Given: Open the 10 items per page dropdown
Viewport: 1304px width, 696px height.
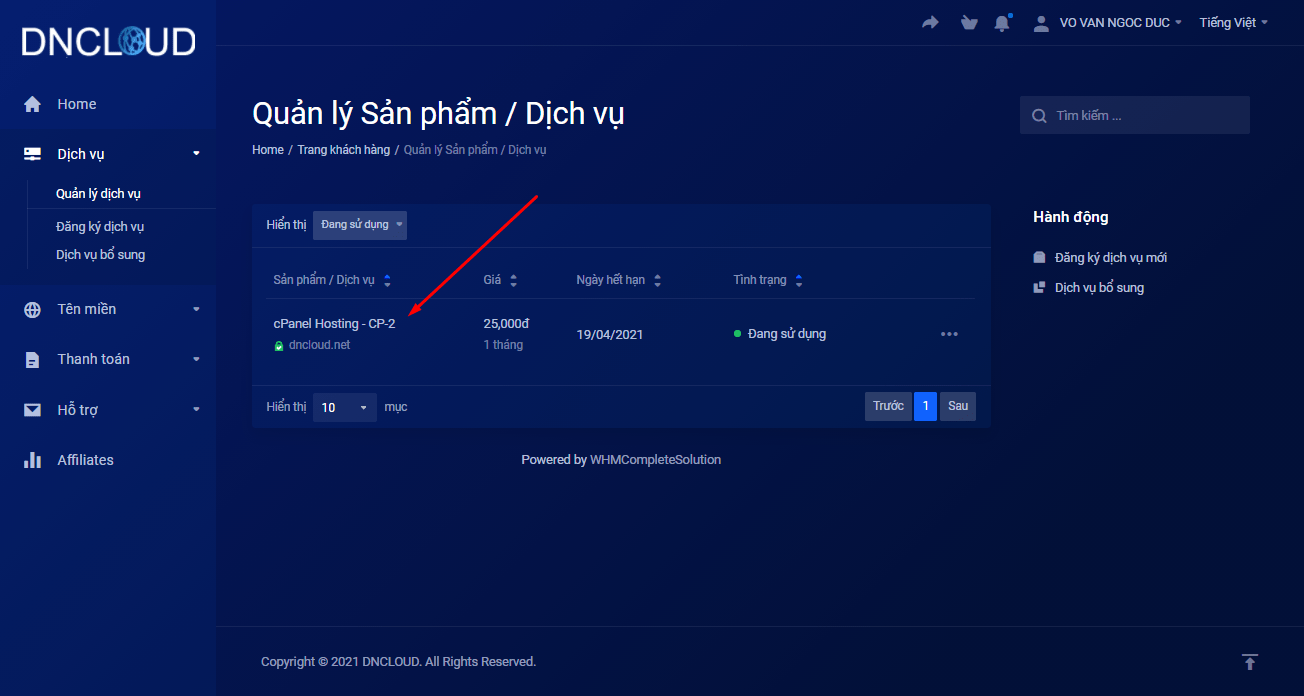Looking at the screenshot, I should (345, 407).
